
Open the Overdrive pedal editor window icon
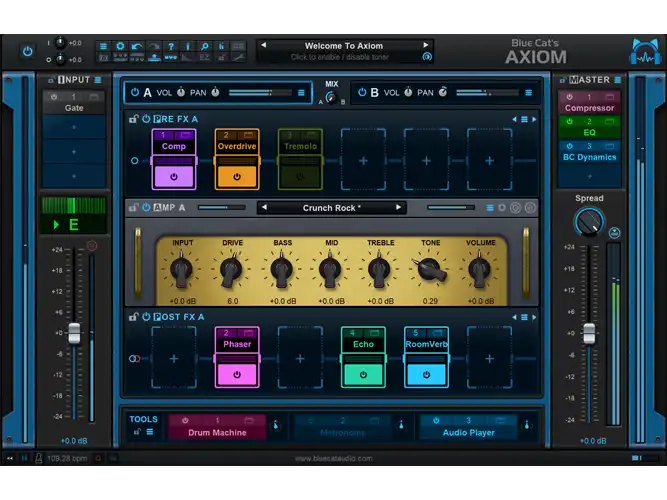(x=248, y=135)
